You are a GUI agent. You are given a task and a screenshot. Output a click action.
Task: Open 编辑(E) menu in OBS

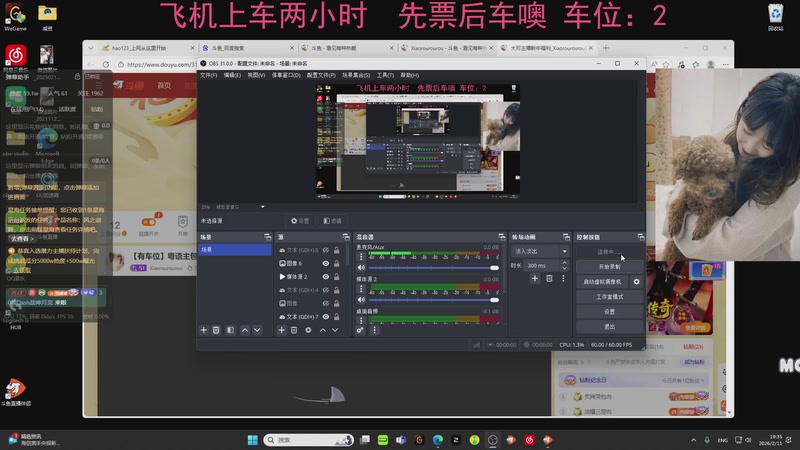232,75
